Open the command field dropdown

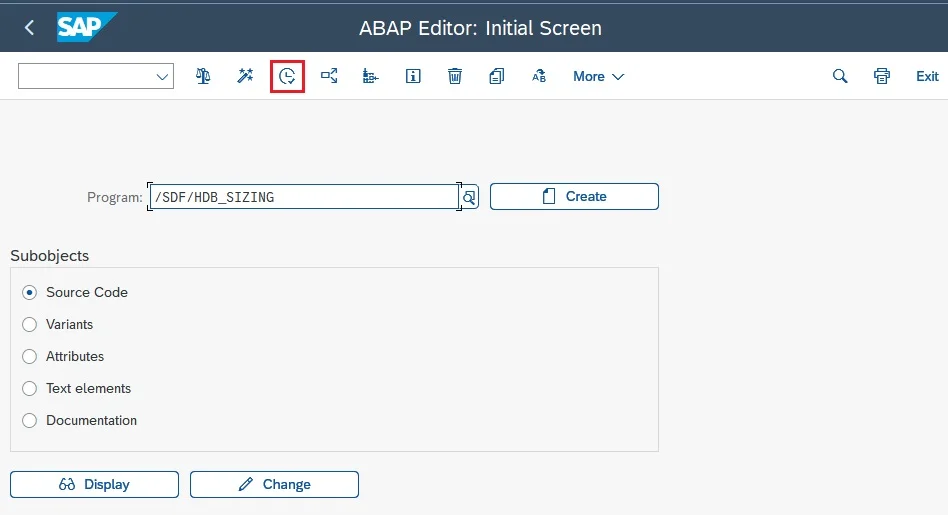[162, 76]
